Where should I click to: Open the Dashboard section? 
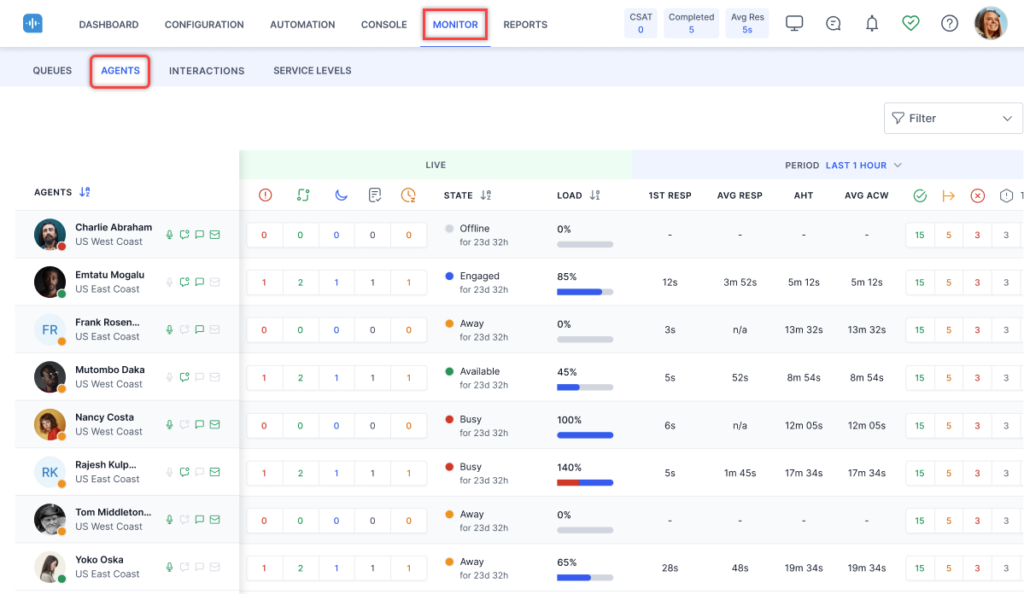[x=108, y=24]
